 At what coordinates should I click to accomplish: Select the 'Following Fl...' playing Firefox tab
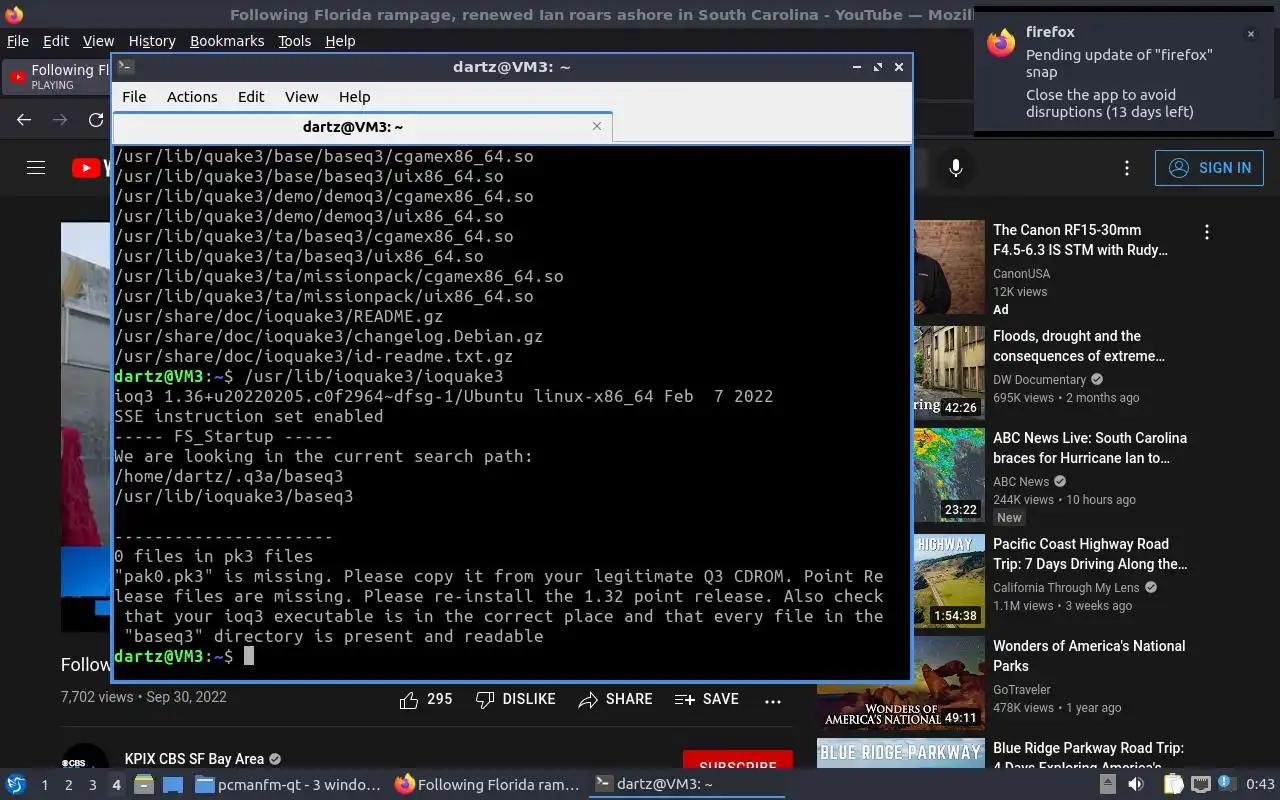coord(58,77)
